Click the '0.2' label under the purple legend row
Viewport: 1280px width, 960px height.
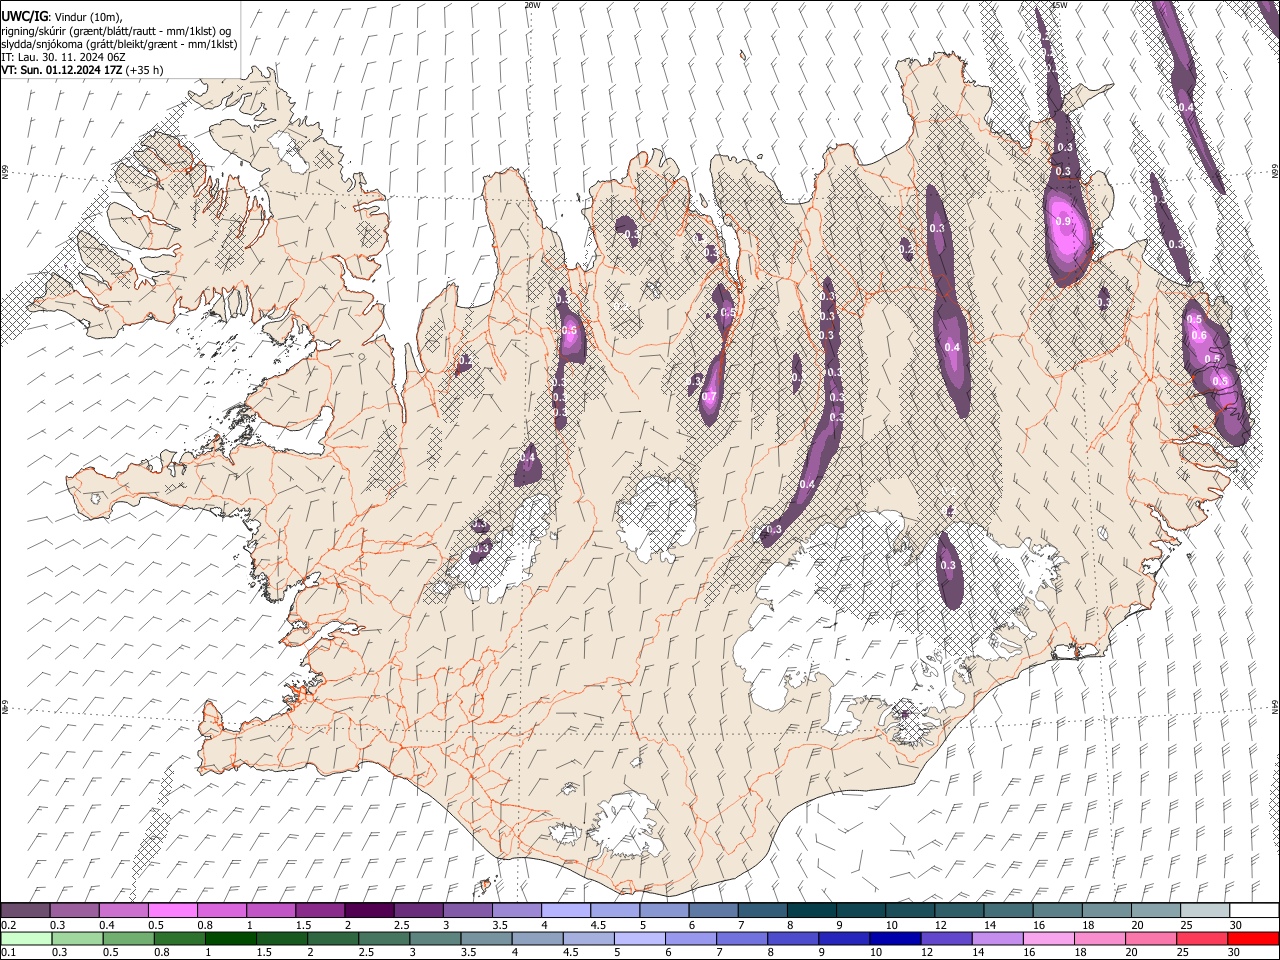tap(8, 925)
